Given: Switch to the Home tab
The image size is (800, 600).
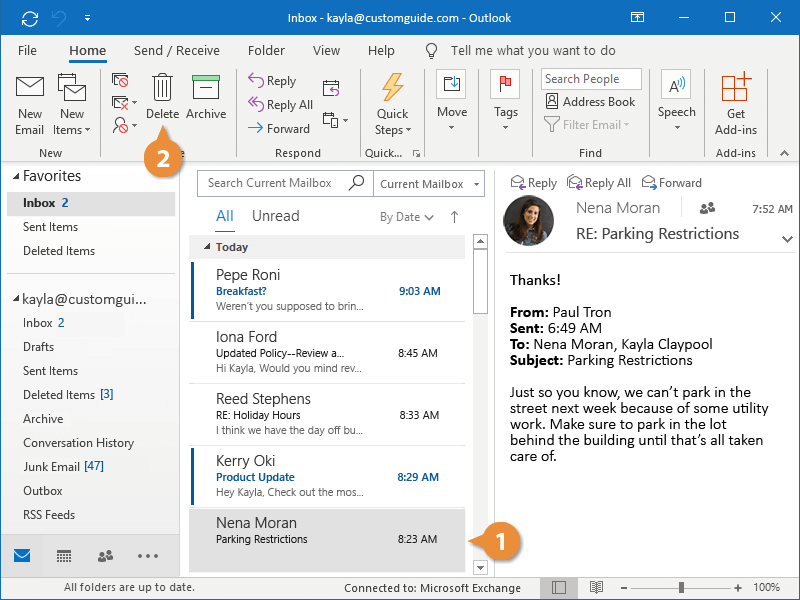Looking at the screenshot, I should click(x=88, y=51).
